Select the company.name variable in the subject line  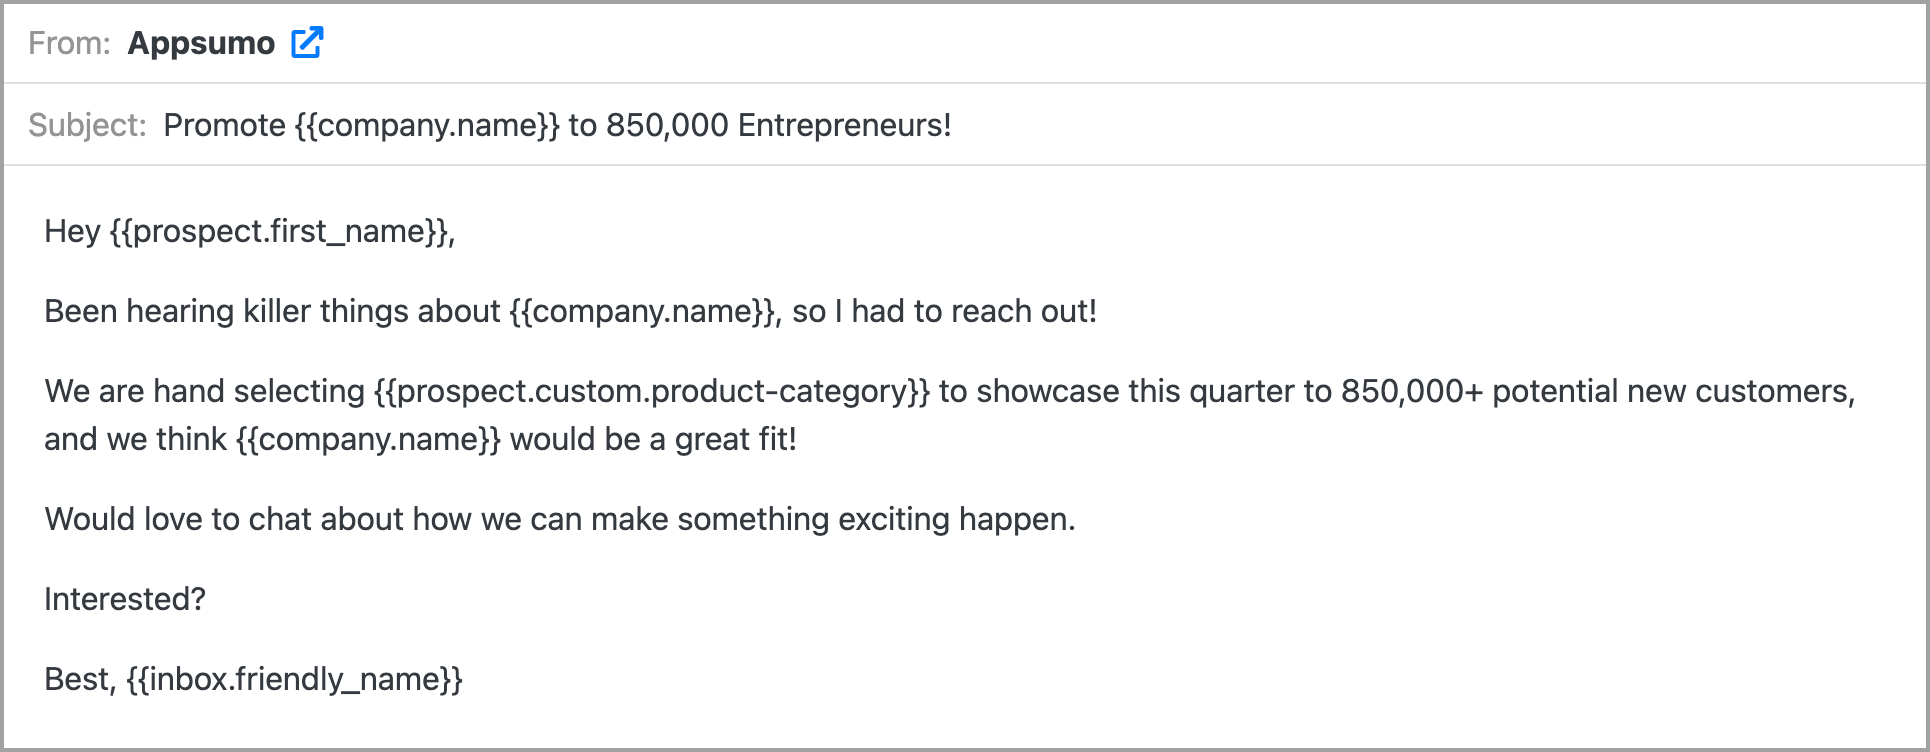pos(427,125)
